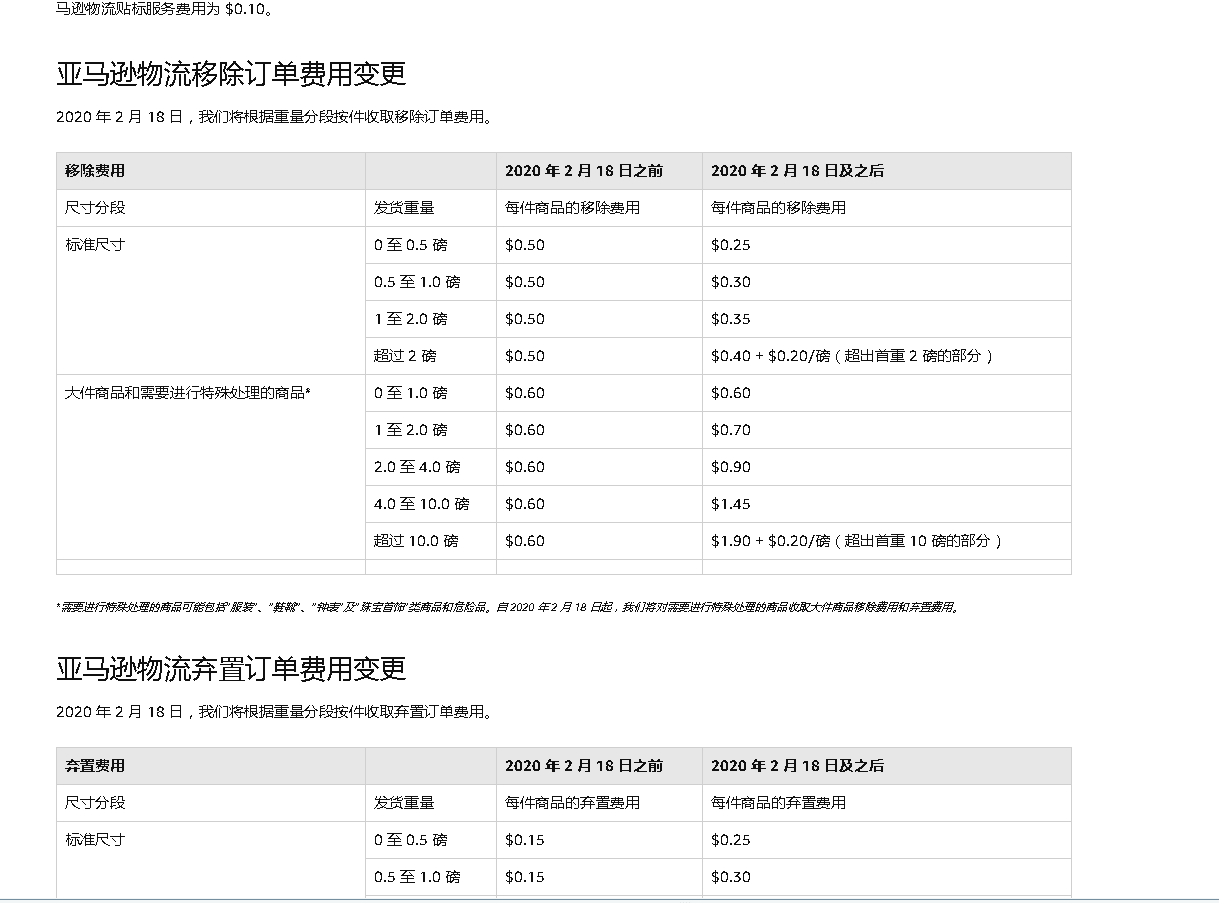Click the $1.45 removal fee cell

point(887,504)
